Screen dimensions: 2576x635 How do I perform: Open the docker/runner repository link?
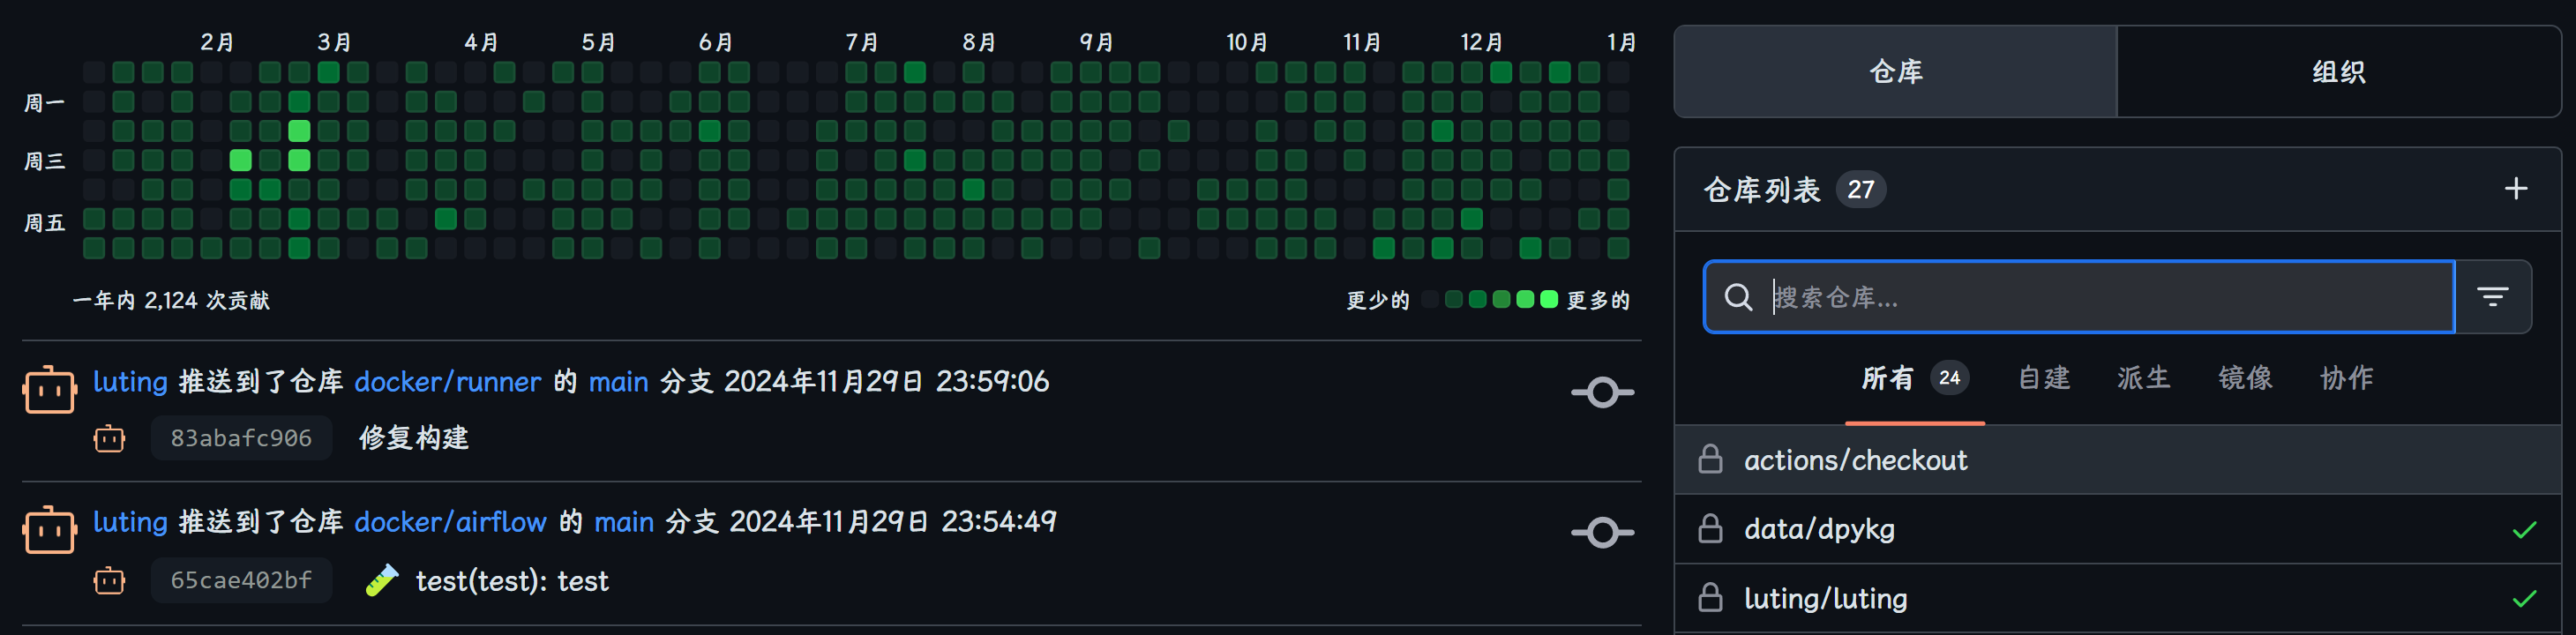447,382
